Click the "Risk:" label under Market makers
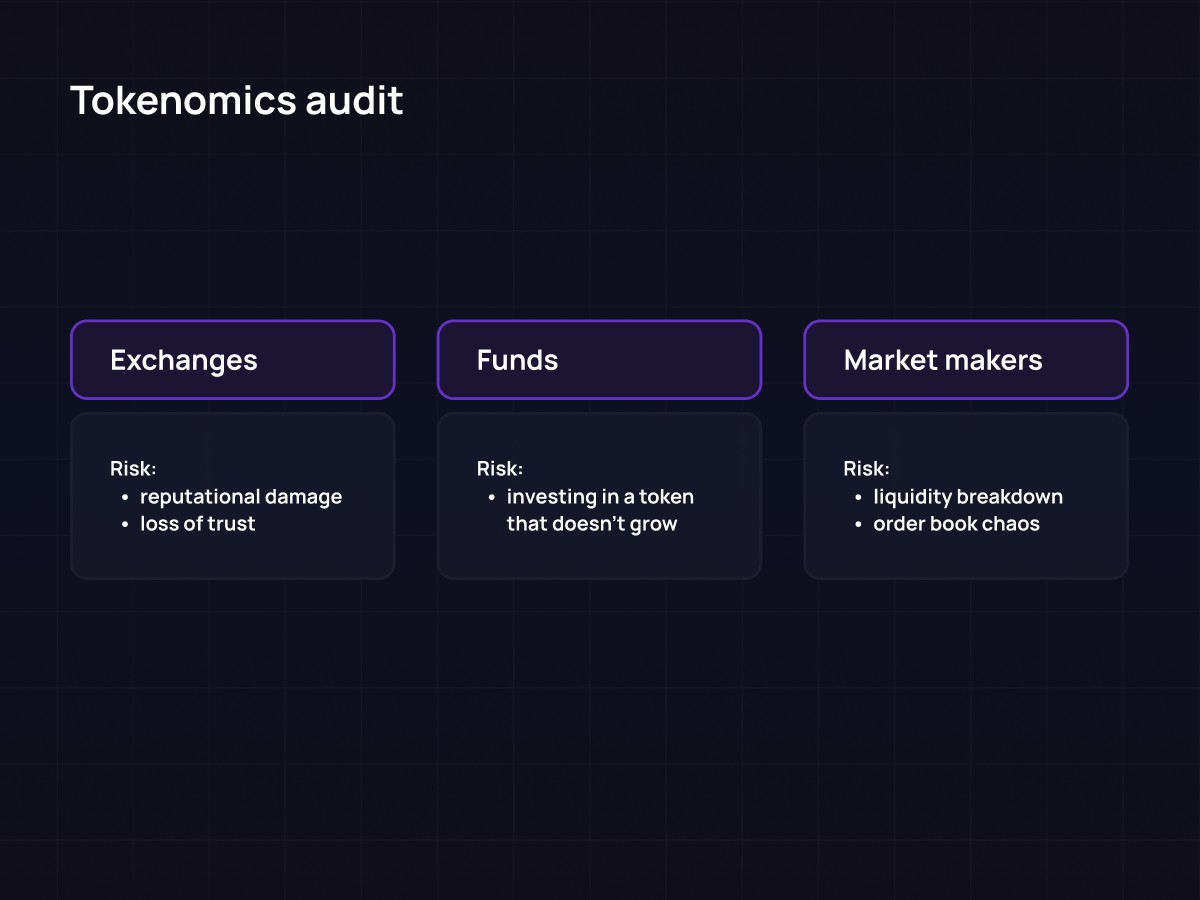Viewport: 1200px width, 900px height. (867, 468)
